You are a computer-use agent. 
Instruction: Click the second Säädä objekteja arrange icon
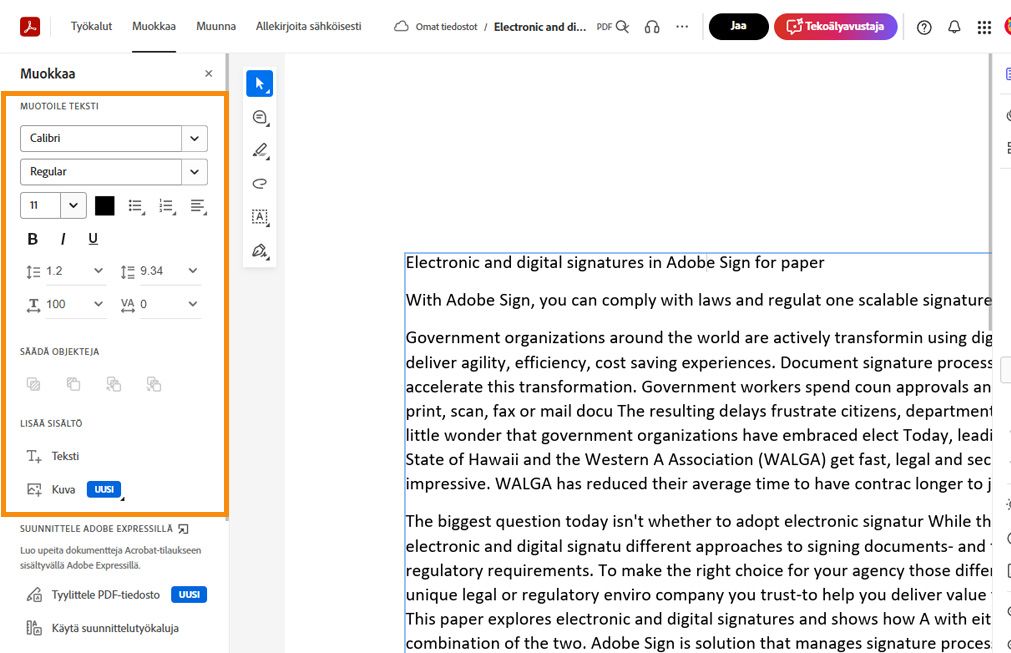click(74, 384)
